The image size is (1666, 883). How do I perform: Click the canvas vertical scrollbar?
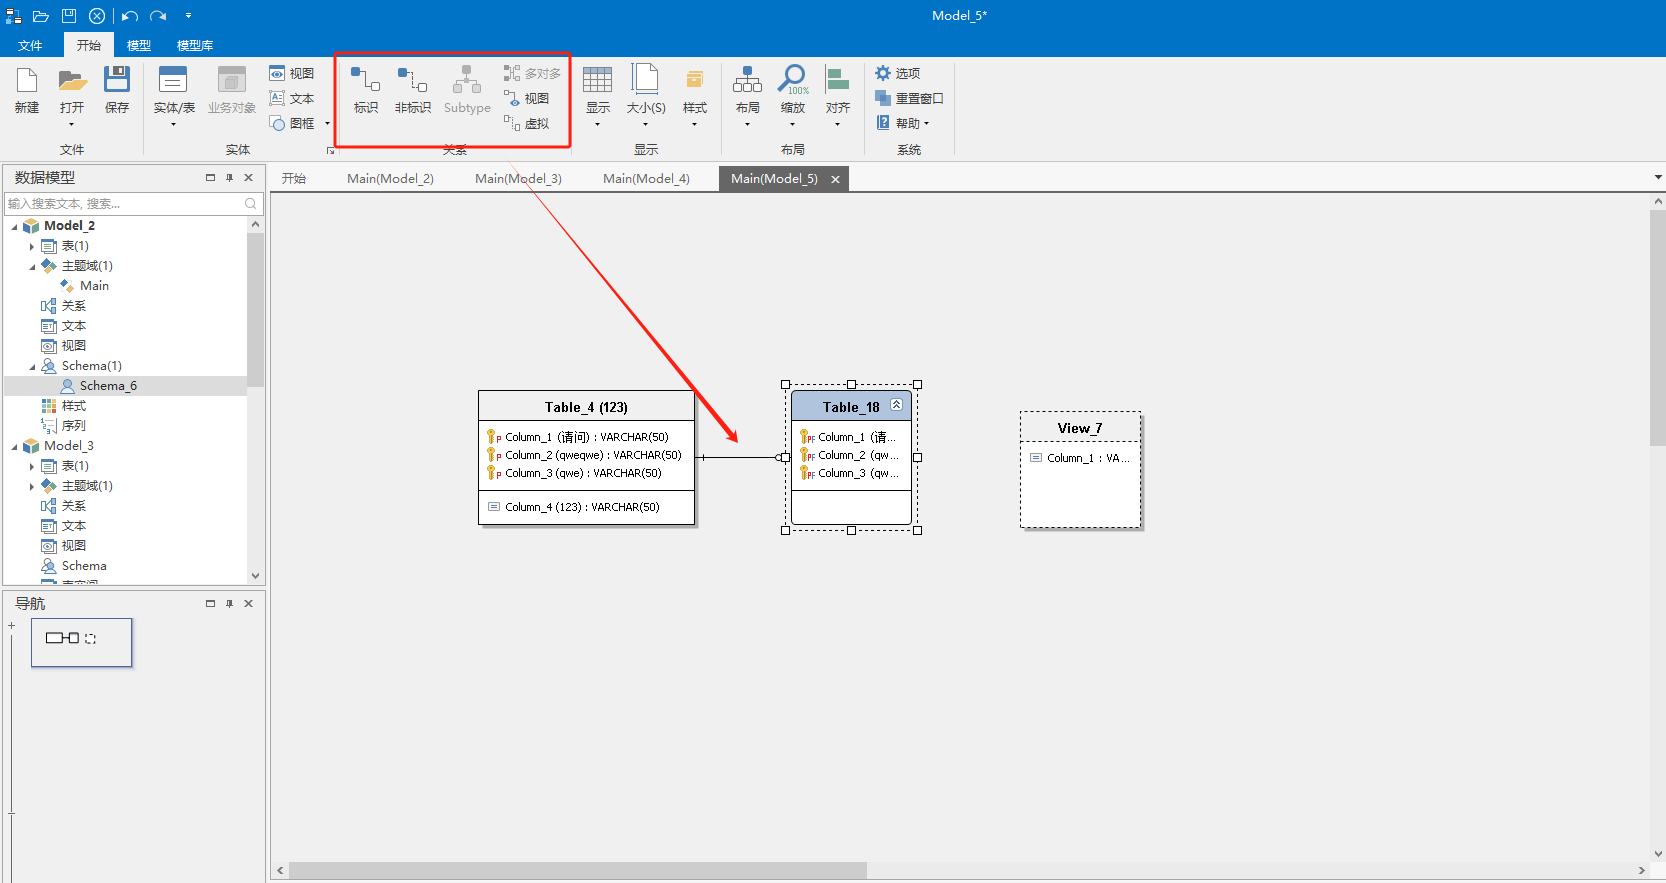pyautogui.click(x=1658, y=328)
